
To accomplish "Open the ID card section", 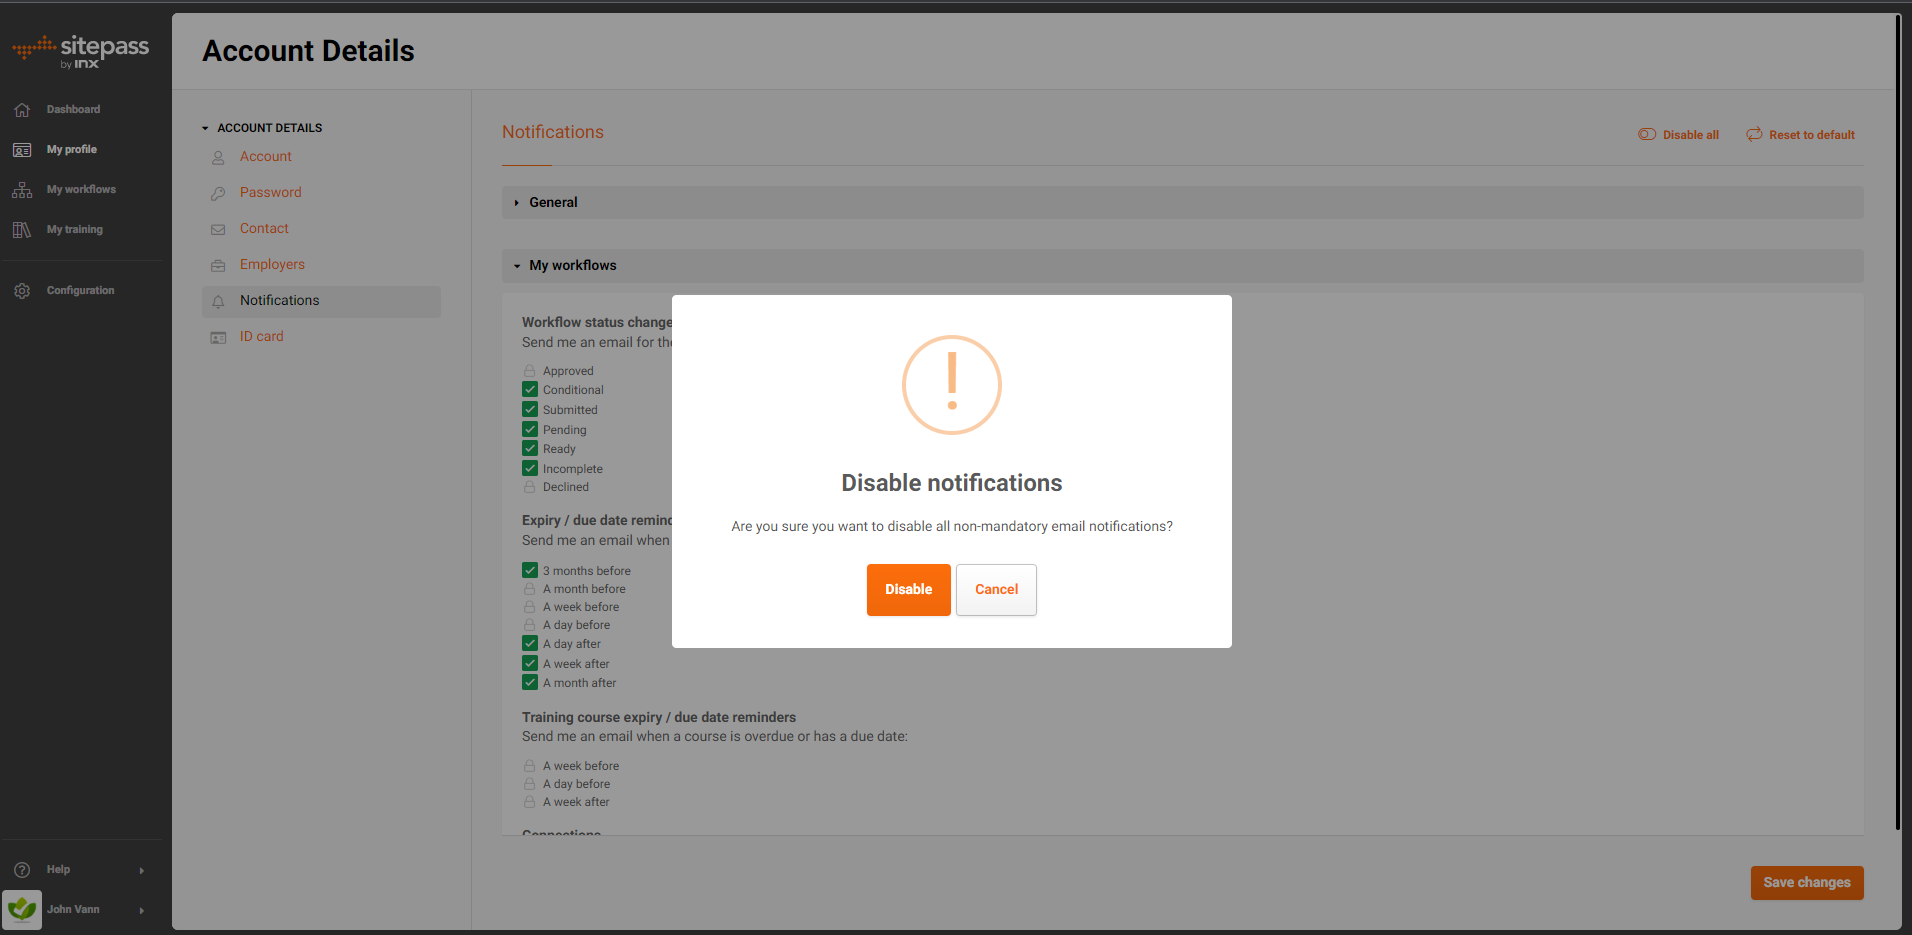I will point(262,337).
